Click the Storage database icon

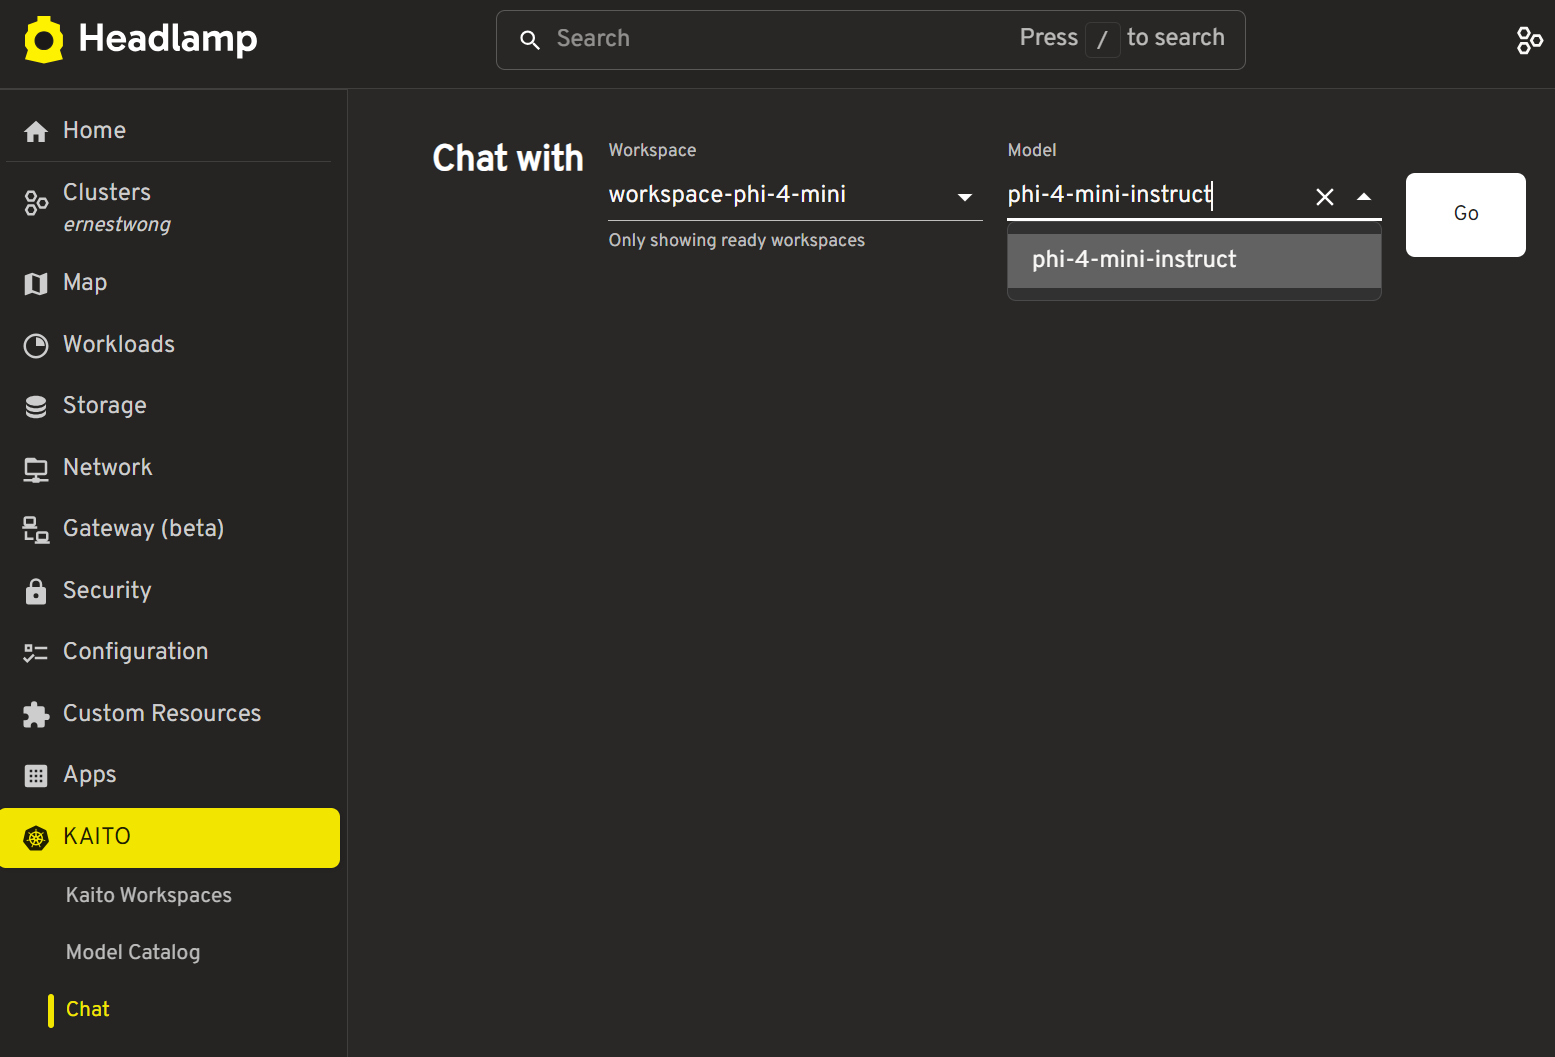36,407
